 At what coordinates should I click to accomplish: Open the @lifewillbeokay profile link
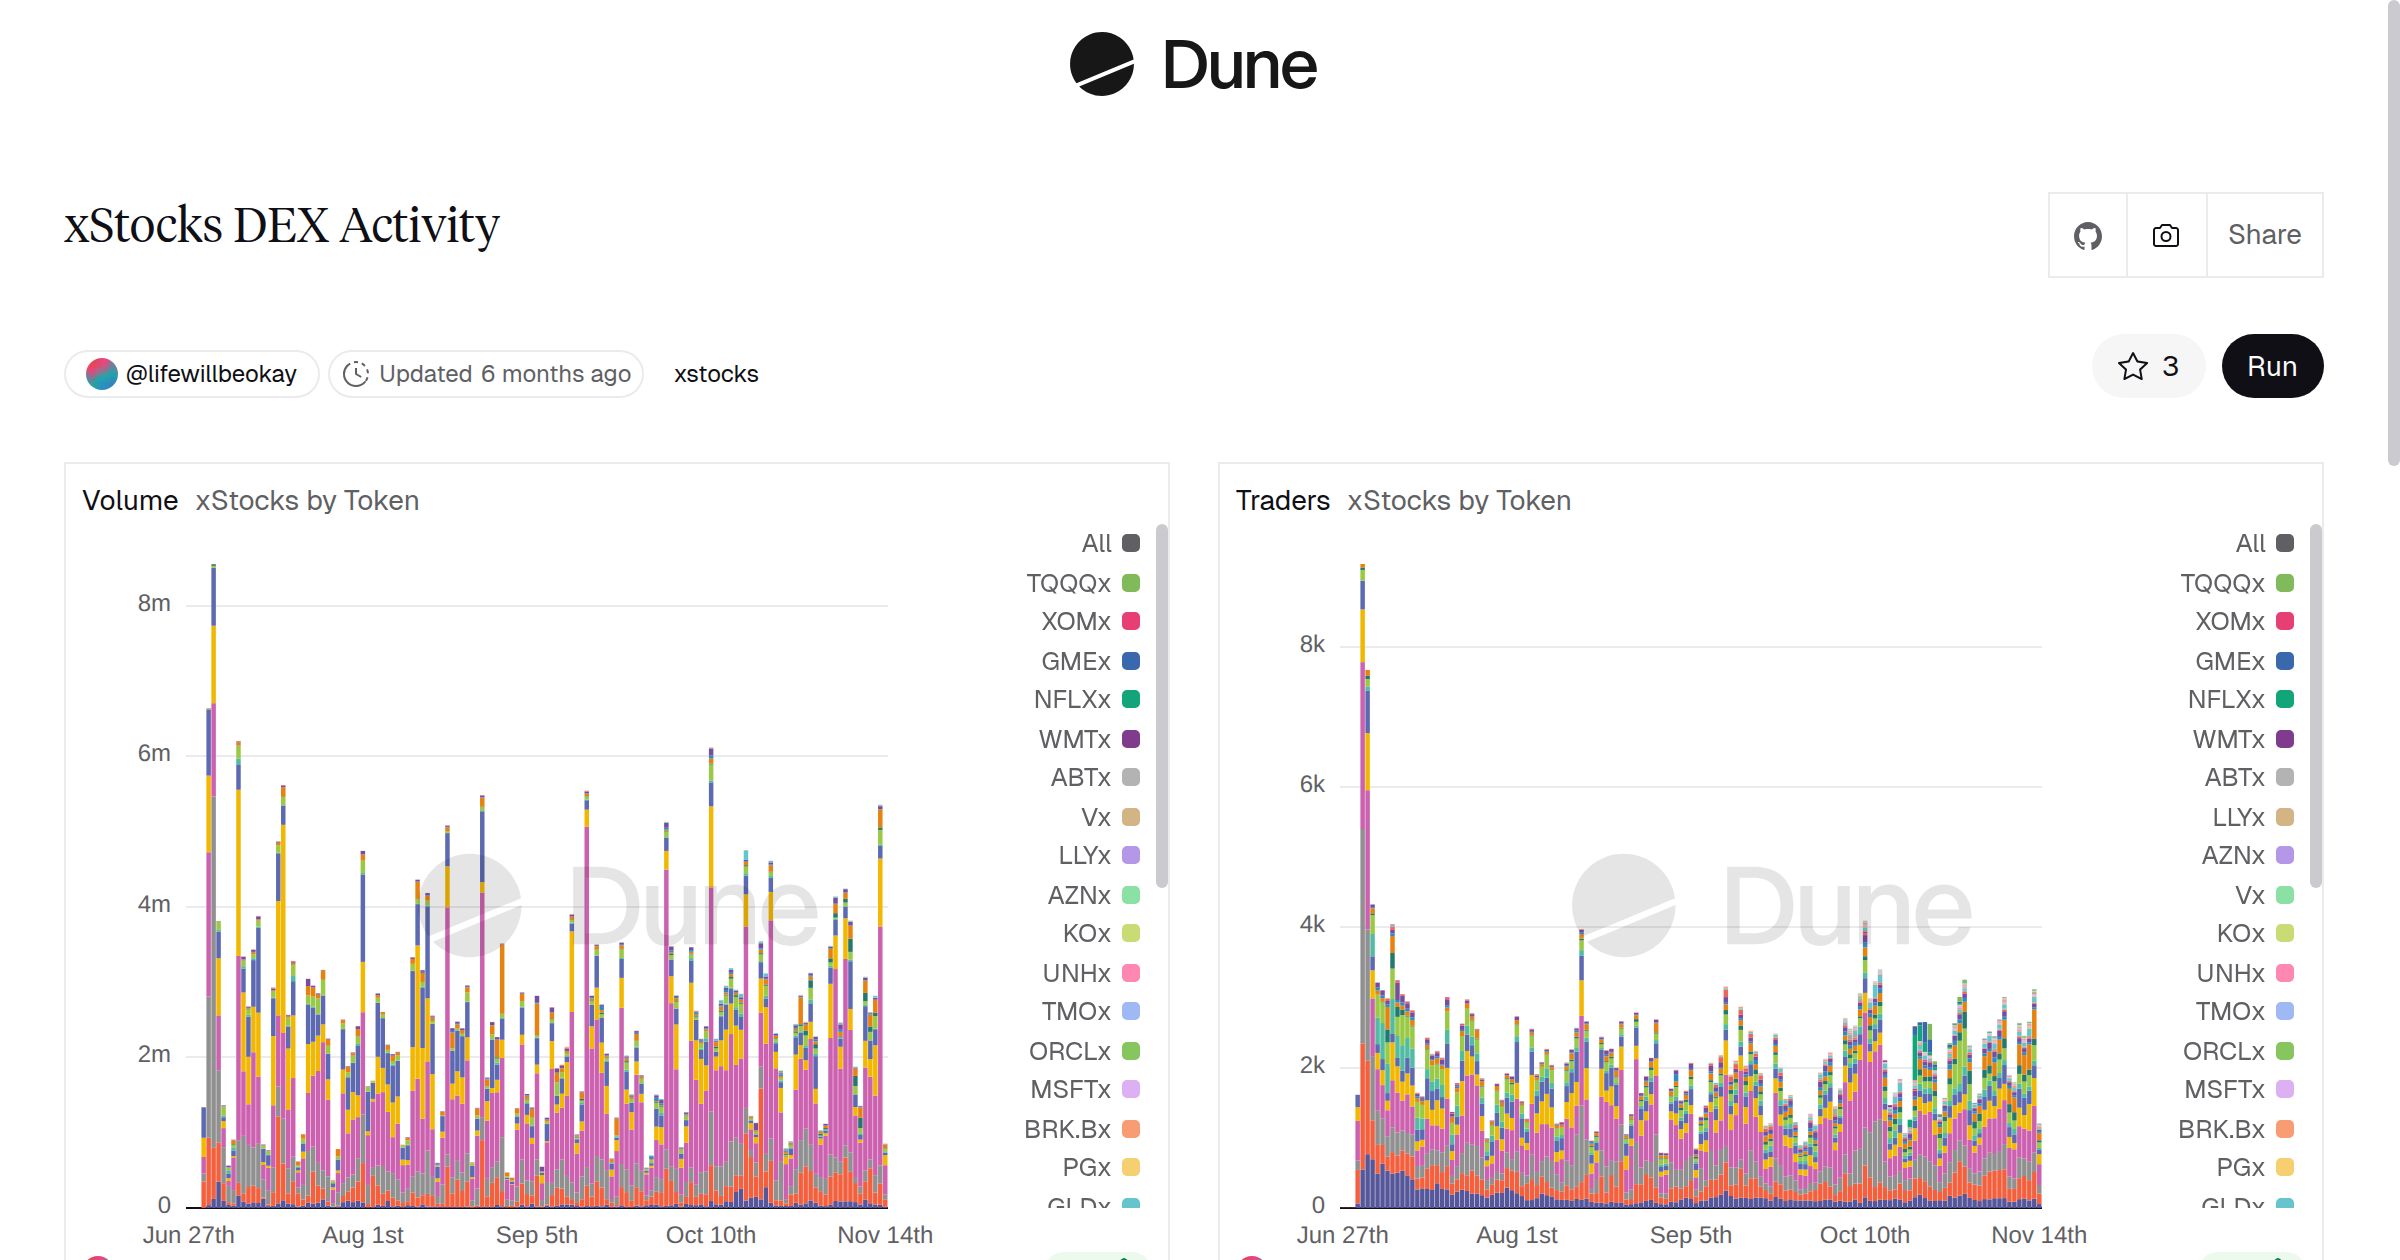pos(209,373)
